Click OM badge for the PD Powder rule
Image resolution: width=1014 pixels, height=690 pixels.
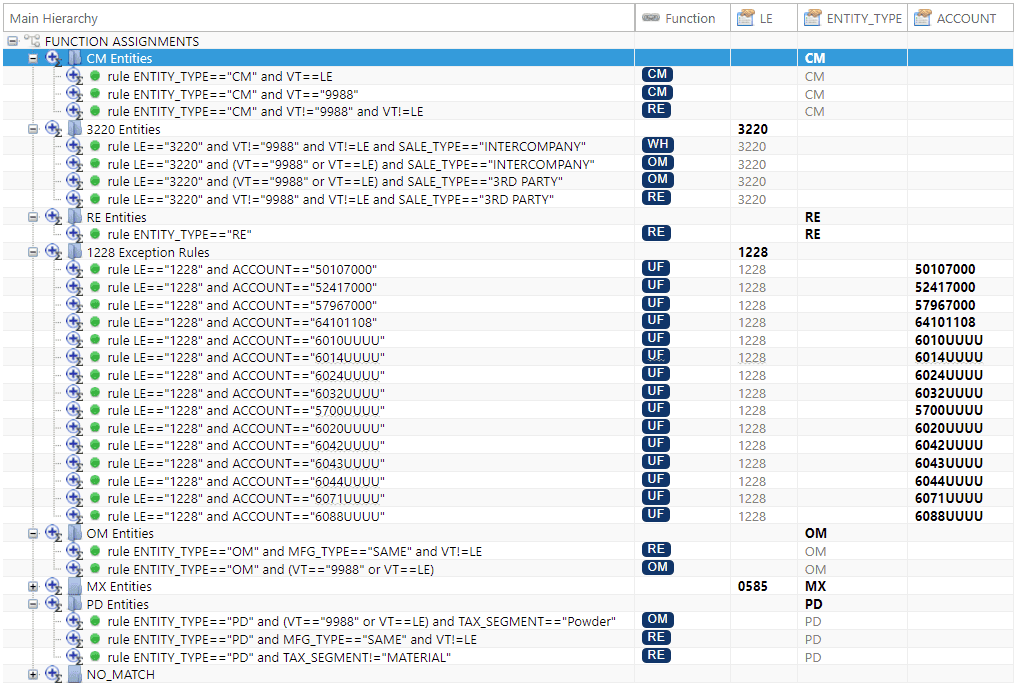(x=658, y=620)
